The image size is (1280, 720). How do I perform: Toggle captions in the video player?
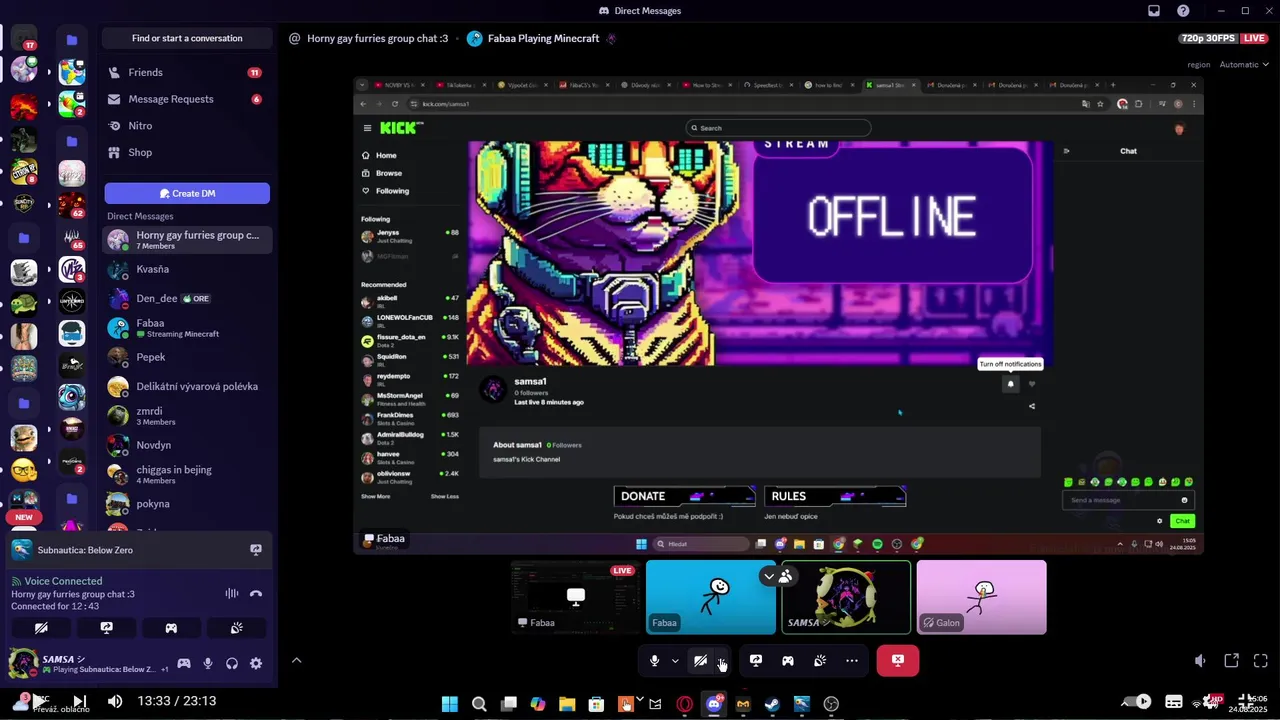(x=1174, y=701)
